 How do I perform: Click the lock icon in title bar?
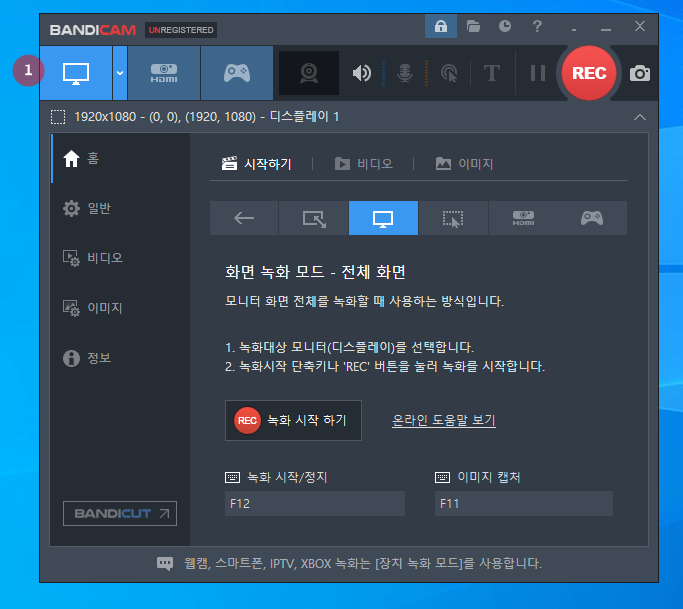pos(441,26)
